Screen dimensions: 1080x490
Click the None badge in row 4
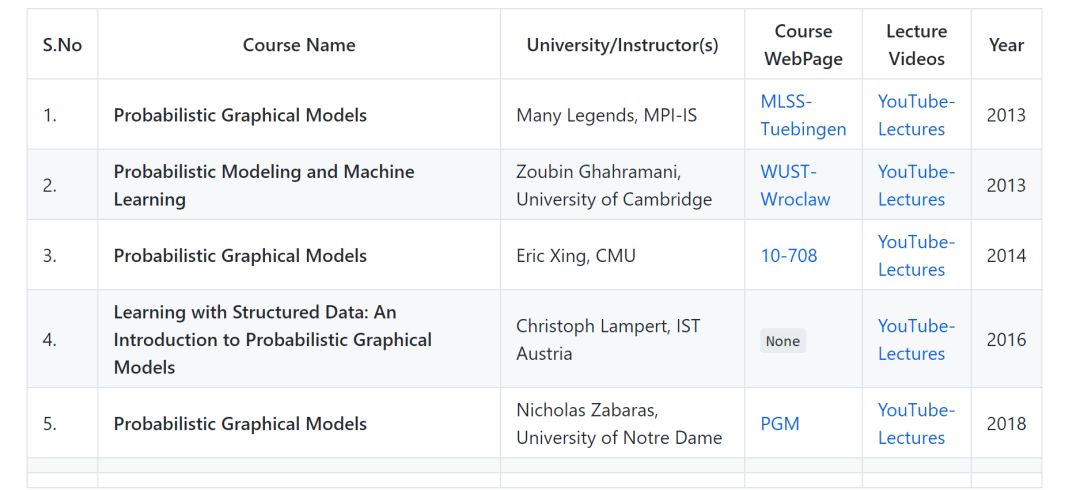[x=783, y=341]
